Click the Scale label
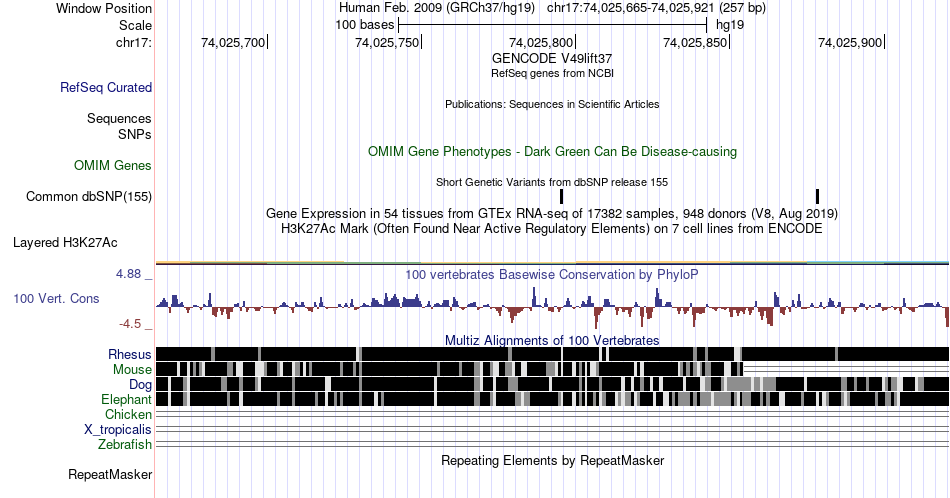Image resolution: width=950 pixels, height=498 pixels. [x=135, y=25]
